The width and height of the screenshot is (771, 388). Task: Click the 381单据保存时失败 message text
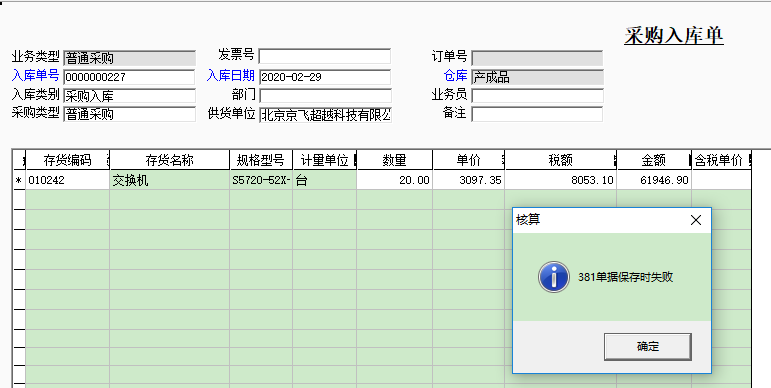click(x=625, y=277)
